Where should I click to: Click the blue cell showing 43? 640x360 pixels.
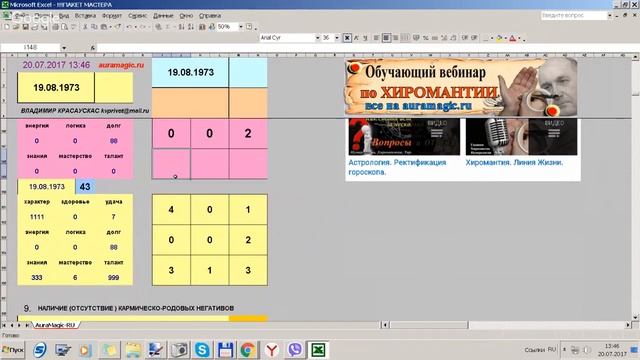[85, 187]
